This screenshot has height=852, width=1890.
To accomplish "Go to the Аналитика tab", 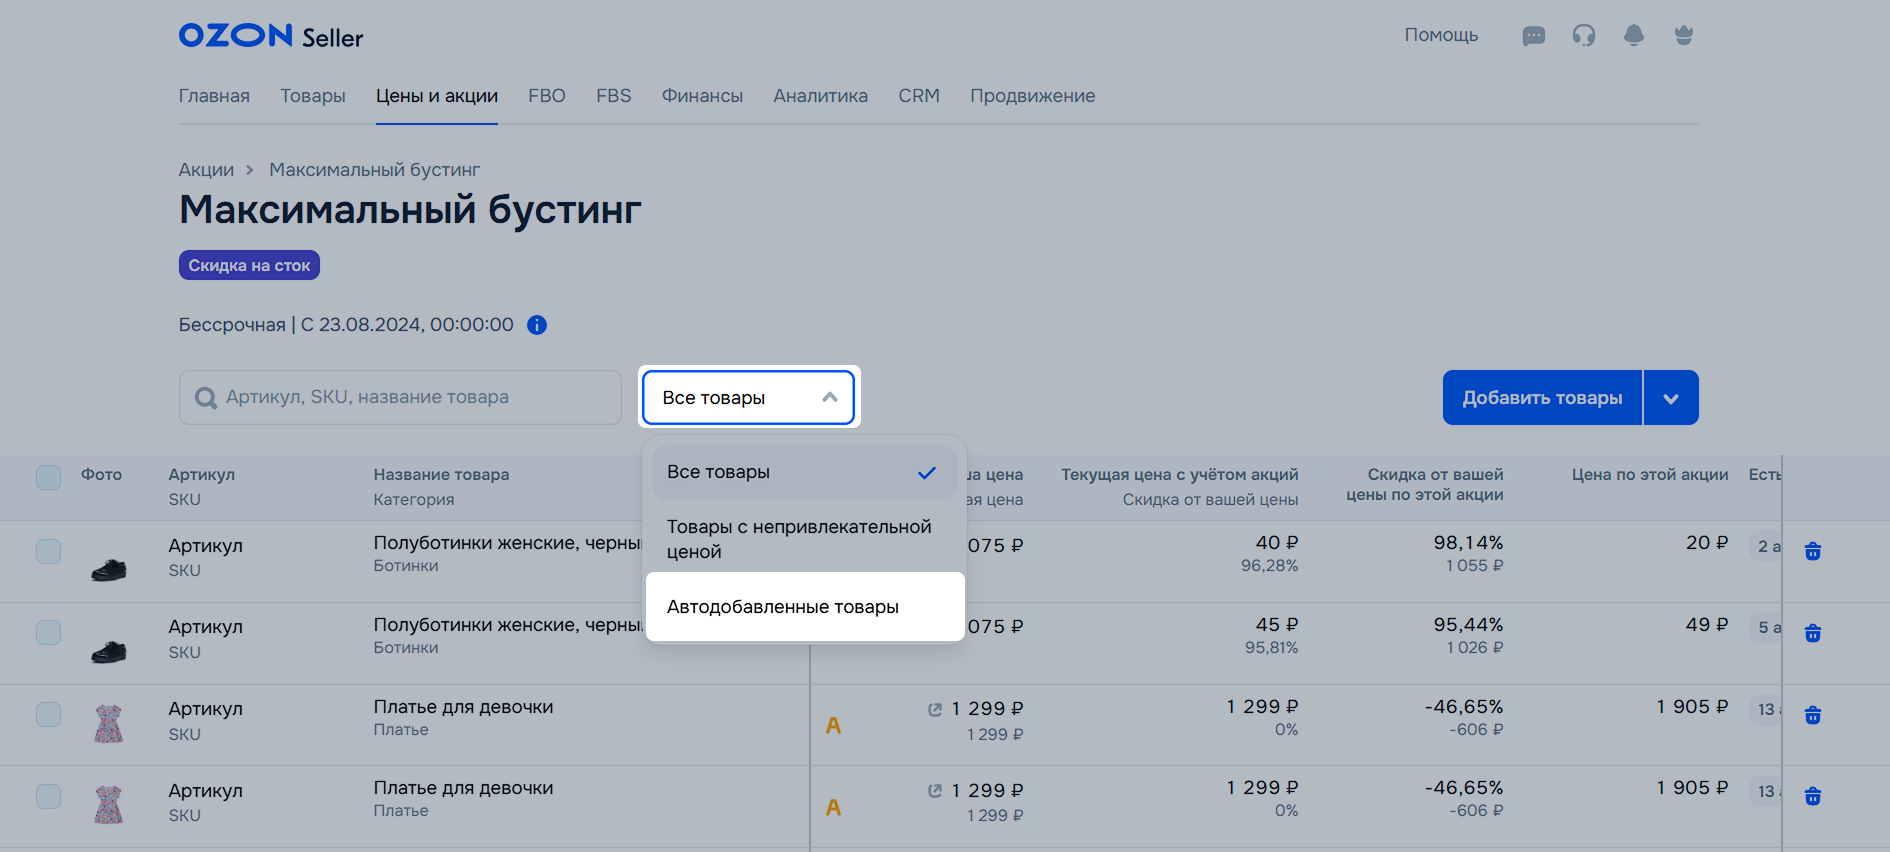I will point(820,96).
